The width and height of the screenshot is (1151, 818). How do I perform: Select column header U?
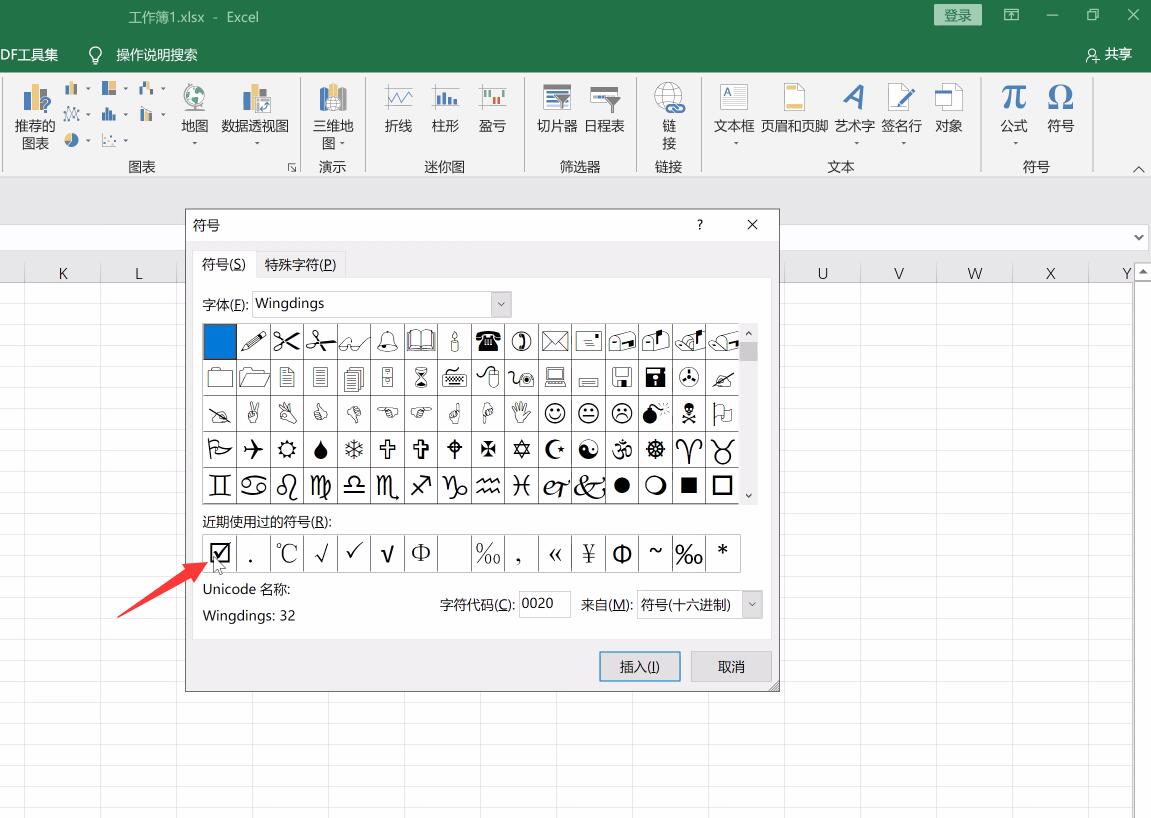click(x=822, y=273)
